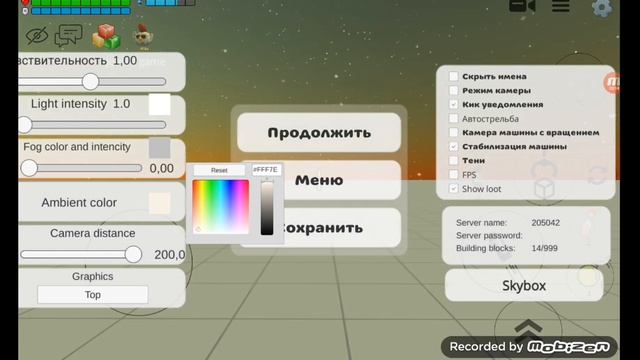This screenshot has height=360, width=640.
Task: Click the Camera distance slider handle
Action: (133, 254)
